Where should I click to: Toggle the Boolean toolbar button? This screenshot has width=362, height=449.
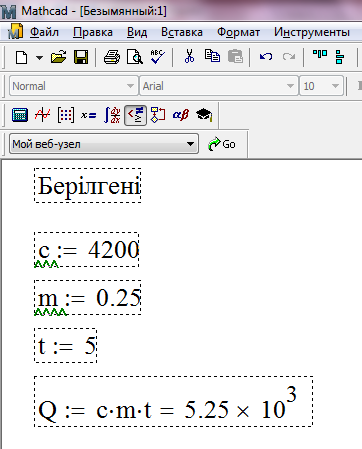[135, 115]
